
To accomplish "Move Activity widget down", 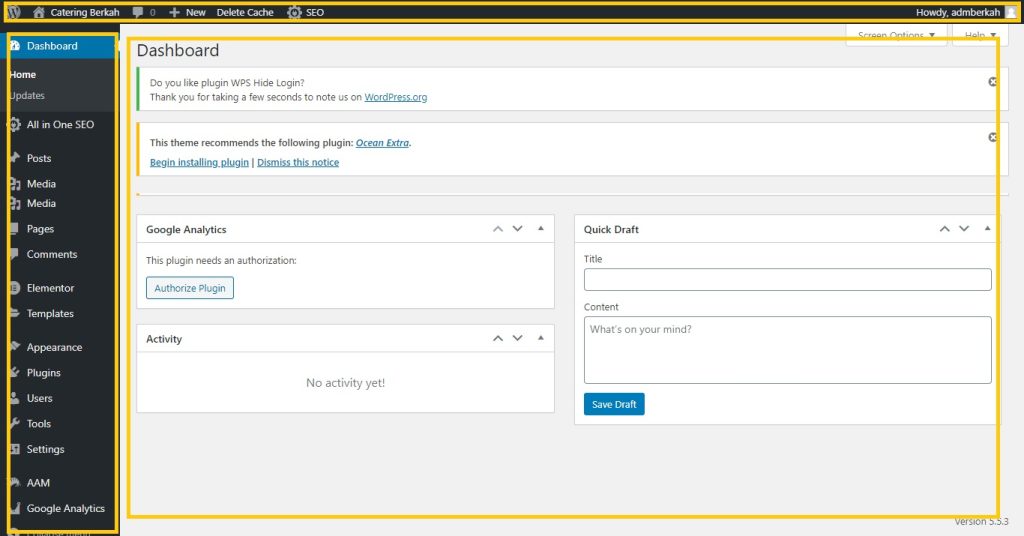I will (x=517, y=338).
